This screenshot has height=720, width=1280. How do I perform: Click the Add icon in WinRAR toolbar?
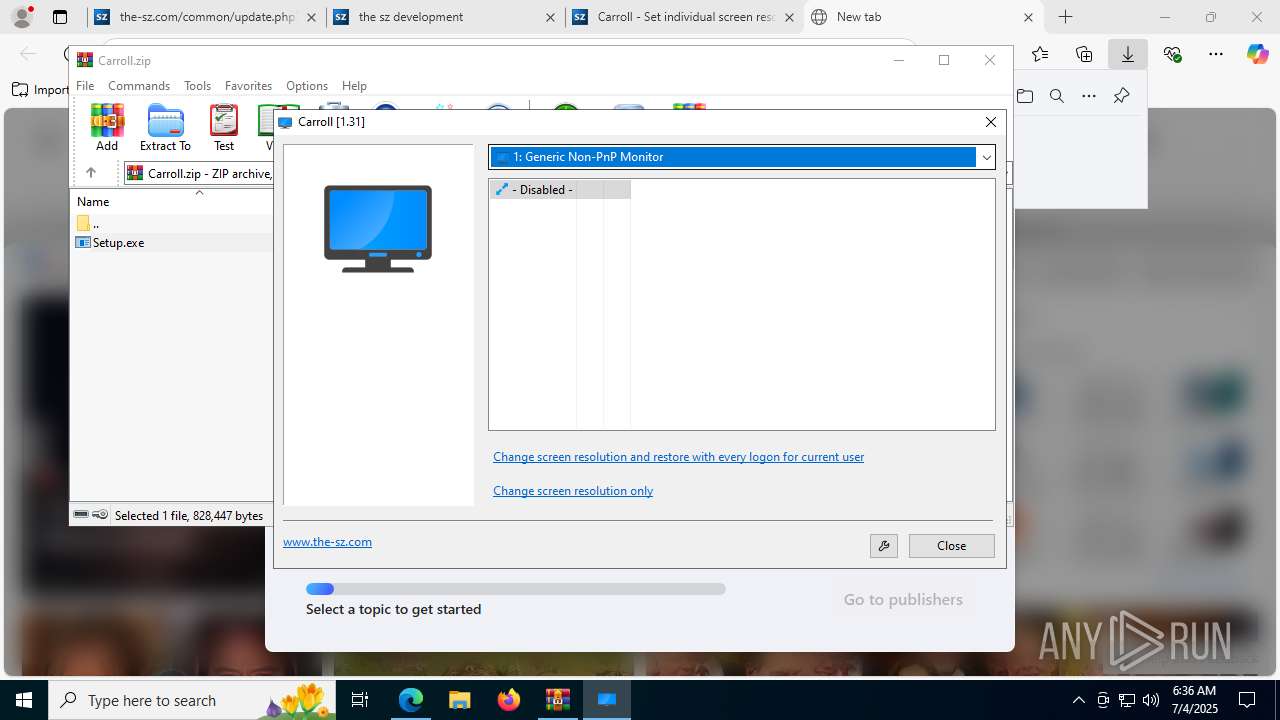click(107, 128)
